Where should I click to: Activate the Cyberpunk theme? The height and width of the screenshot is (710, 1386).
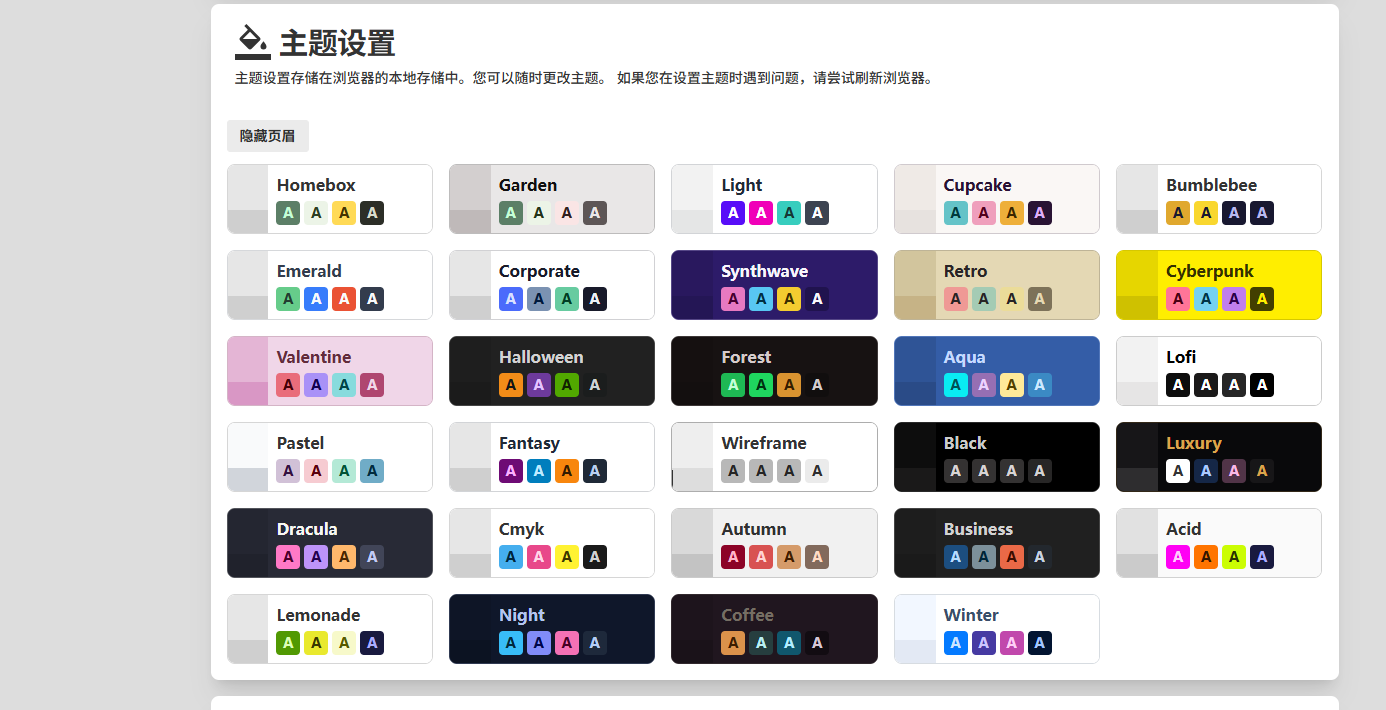point(1219,285)
